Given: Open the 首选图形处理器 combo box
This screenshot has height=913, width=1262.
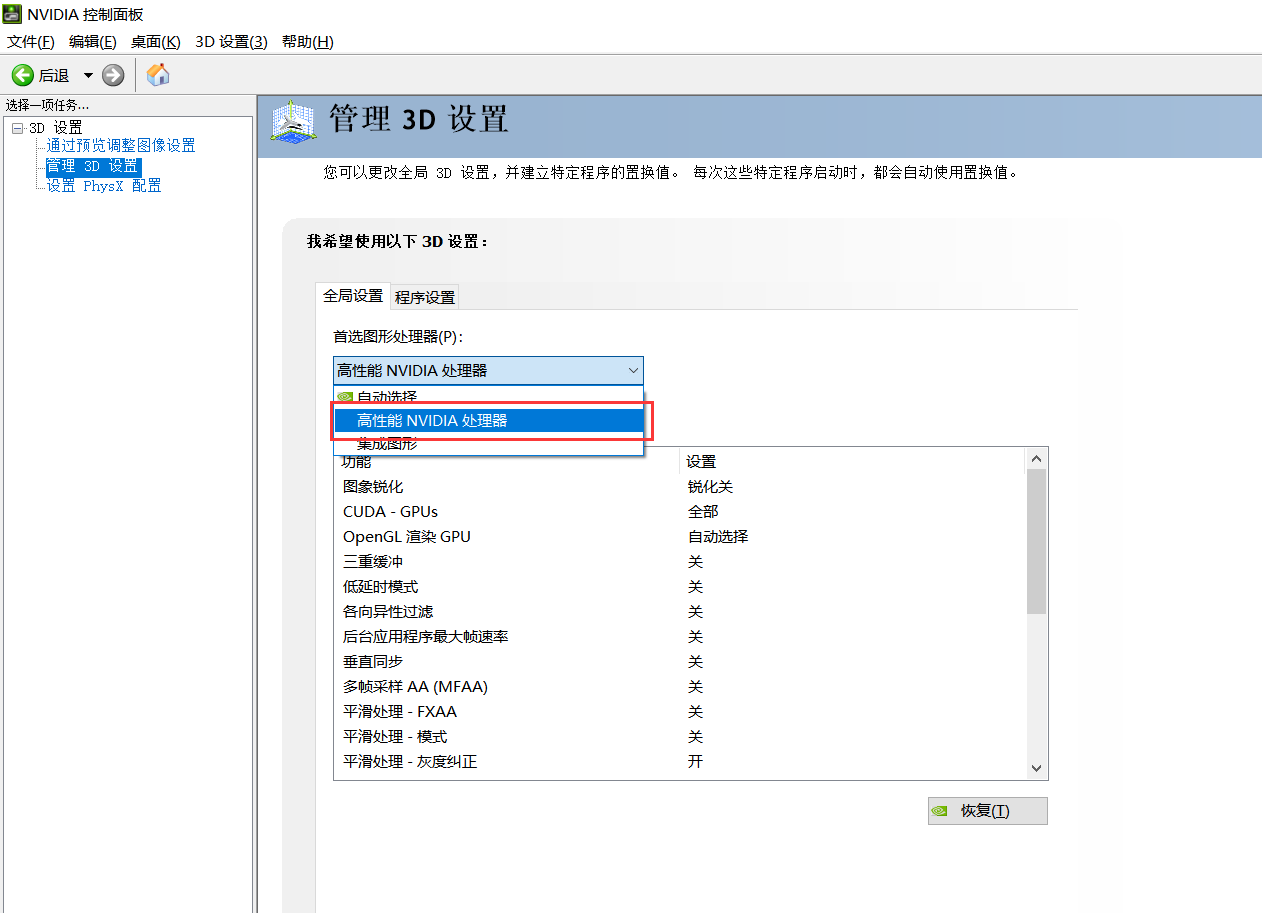Looking at the screenshot, I should point(488,370).
